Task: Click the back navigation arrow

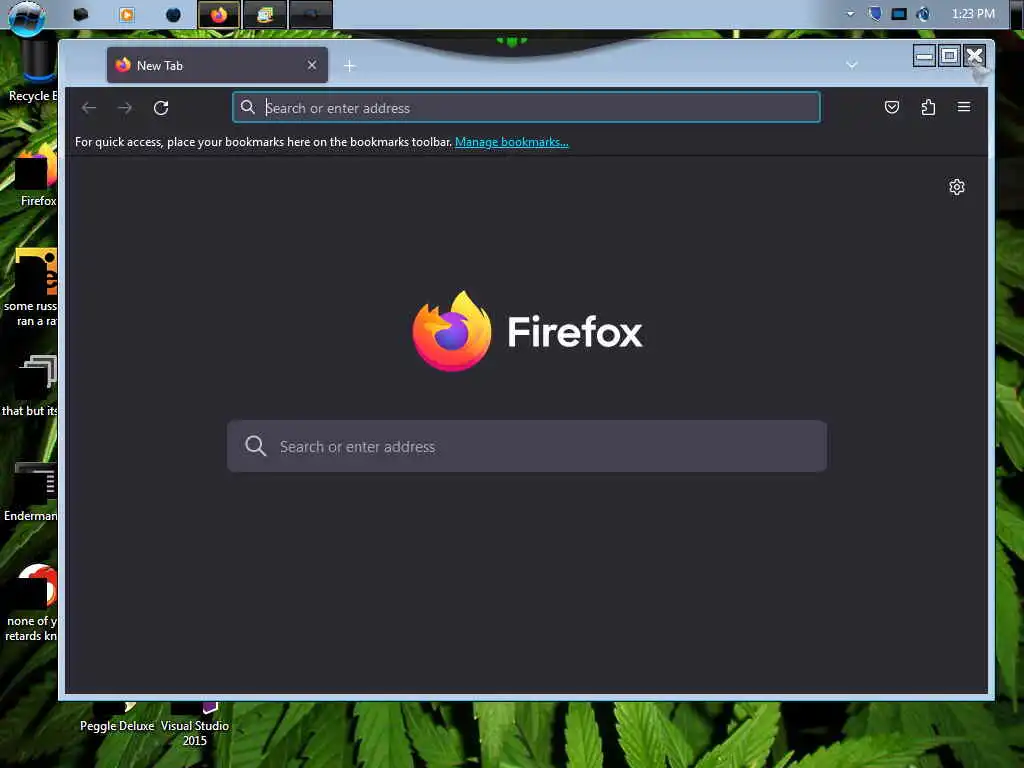Action: tap(89, 108)
